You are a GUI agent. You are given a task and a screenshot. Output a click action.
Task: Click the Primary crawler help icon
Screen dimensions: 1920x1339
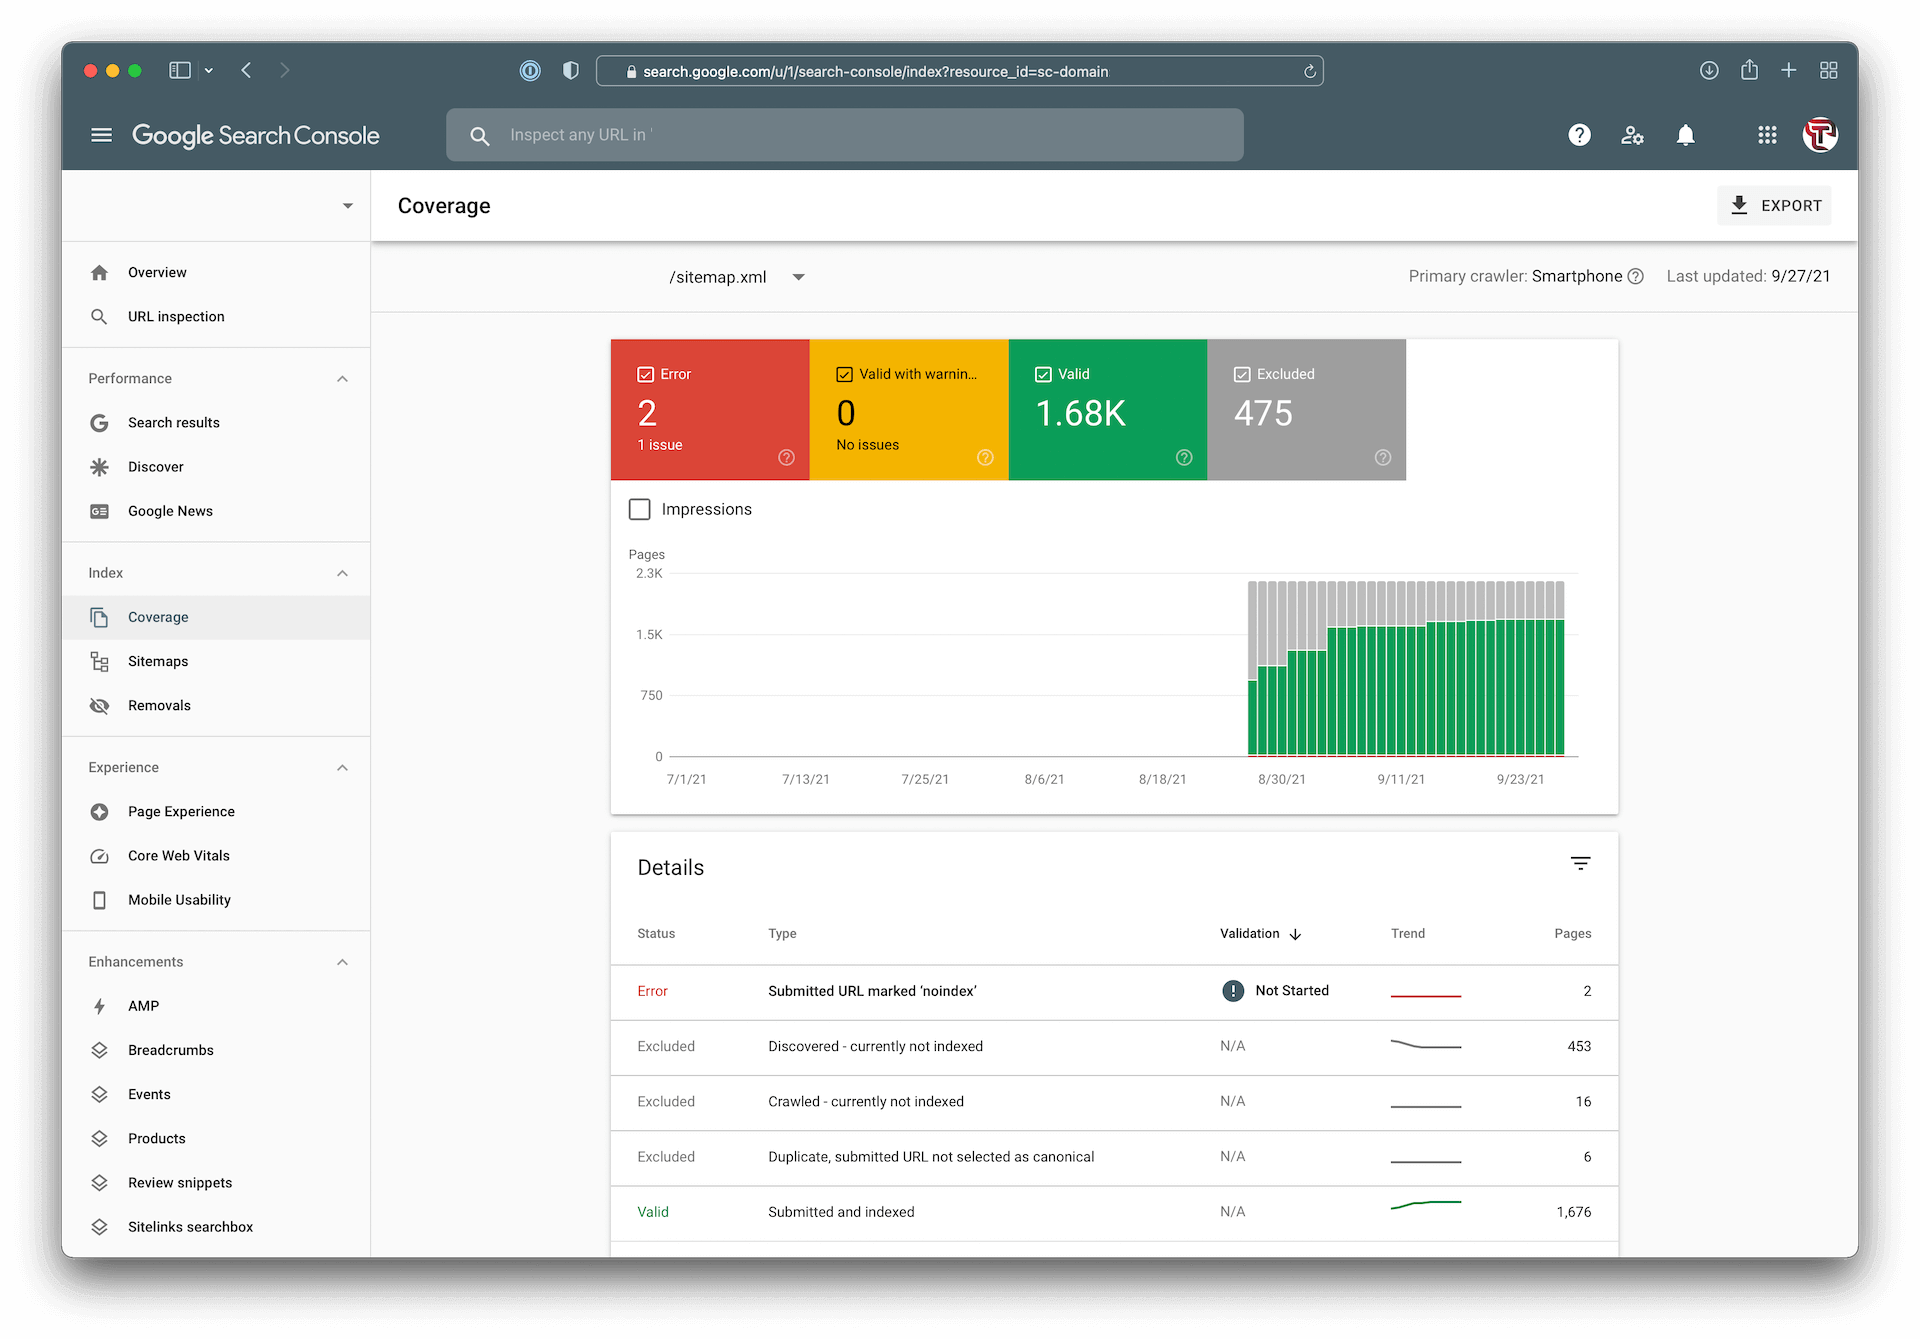pos(1636,277)
